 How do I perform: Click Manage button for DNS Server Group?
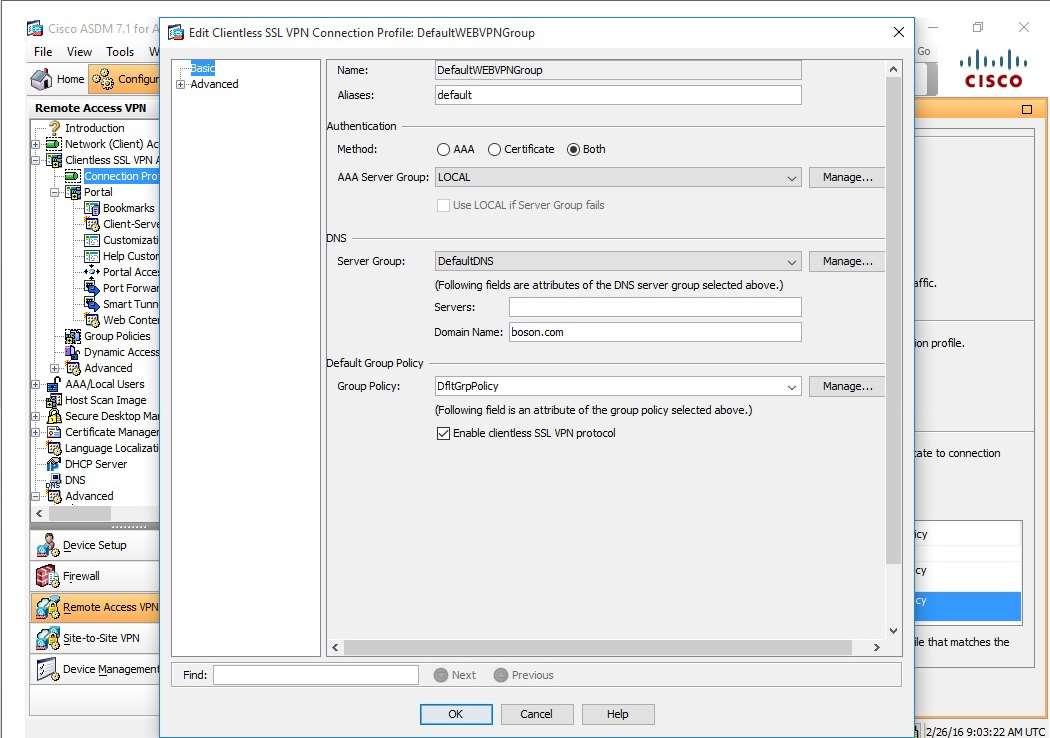(847, 261)
